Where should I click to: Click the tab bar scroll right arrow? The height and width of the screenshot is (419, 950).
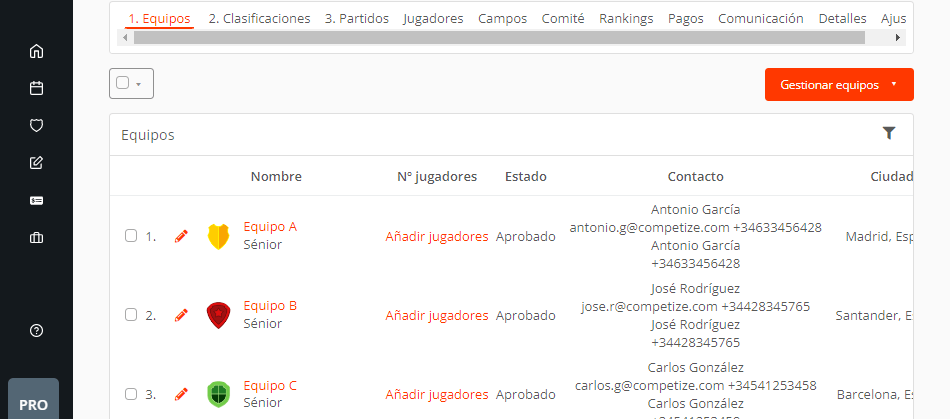[898, 38]
